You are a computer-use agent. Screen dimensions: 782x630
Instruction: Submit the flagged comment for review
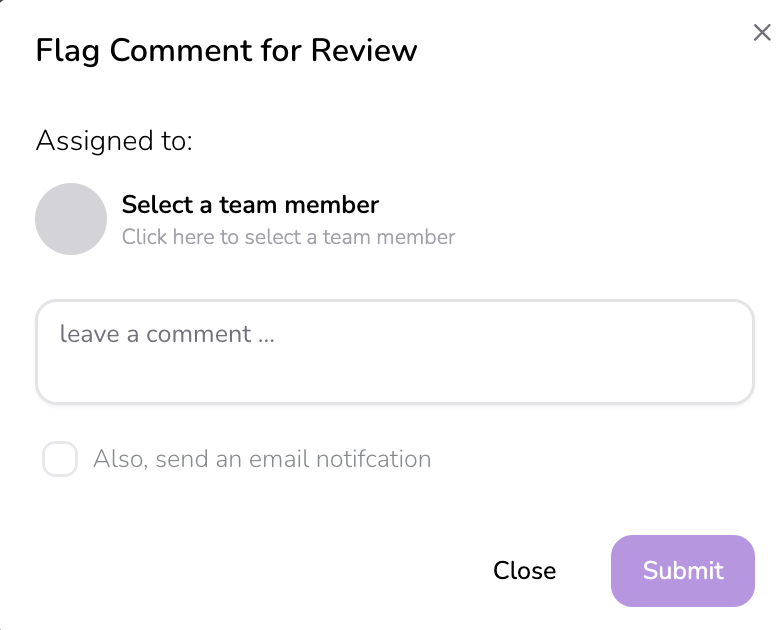click(x=682, y=571)
